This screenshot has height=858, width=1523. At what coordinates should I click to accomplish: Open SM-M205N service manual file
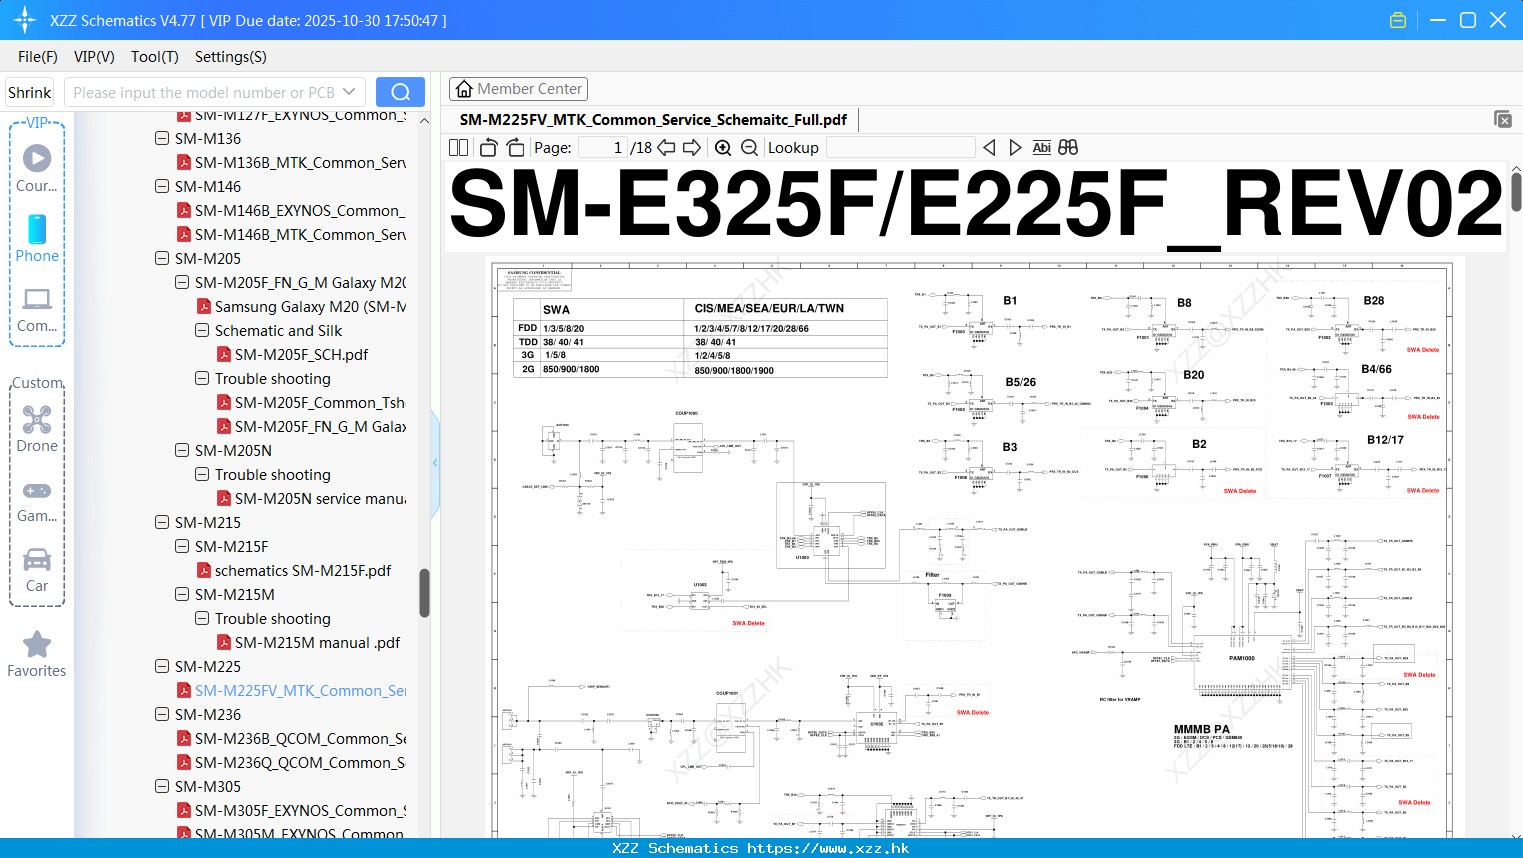(x=320, y=498)
